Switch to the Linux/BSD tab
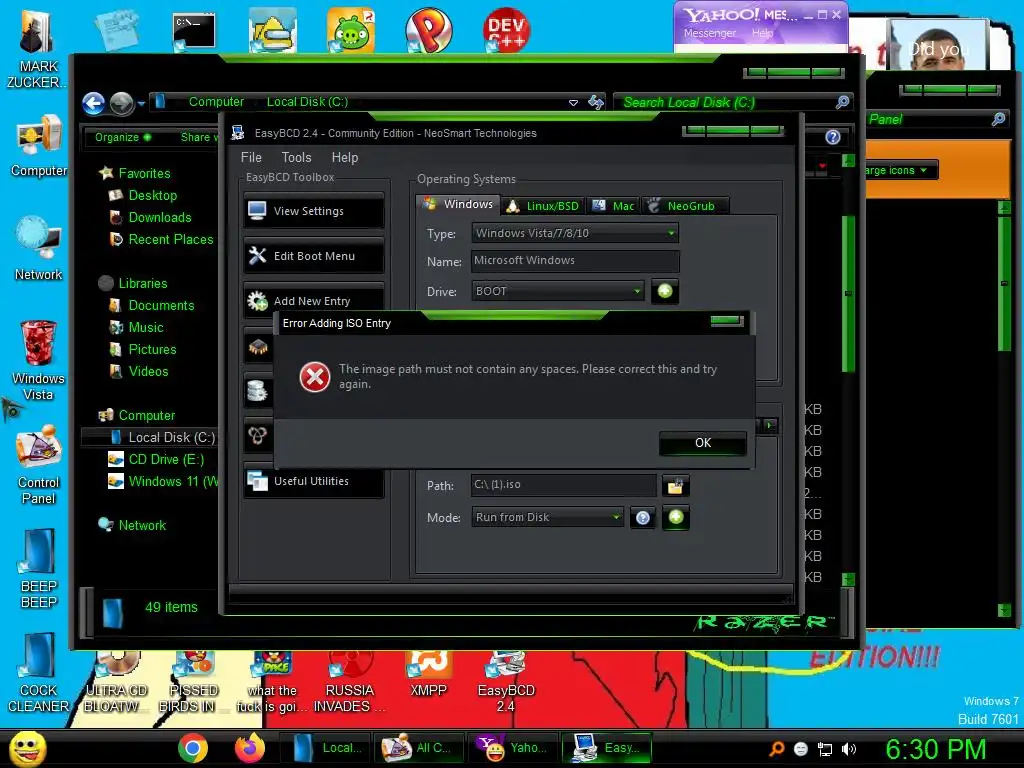Screen dimensions: 1024x768 [x=544, y=206]
